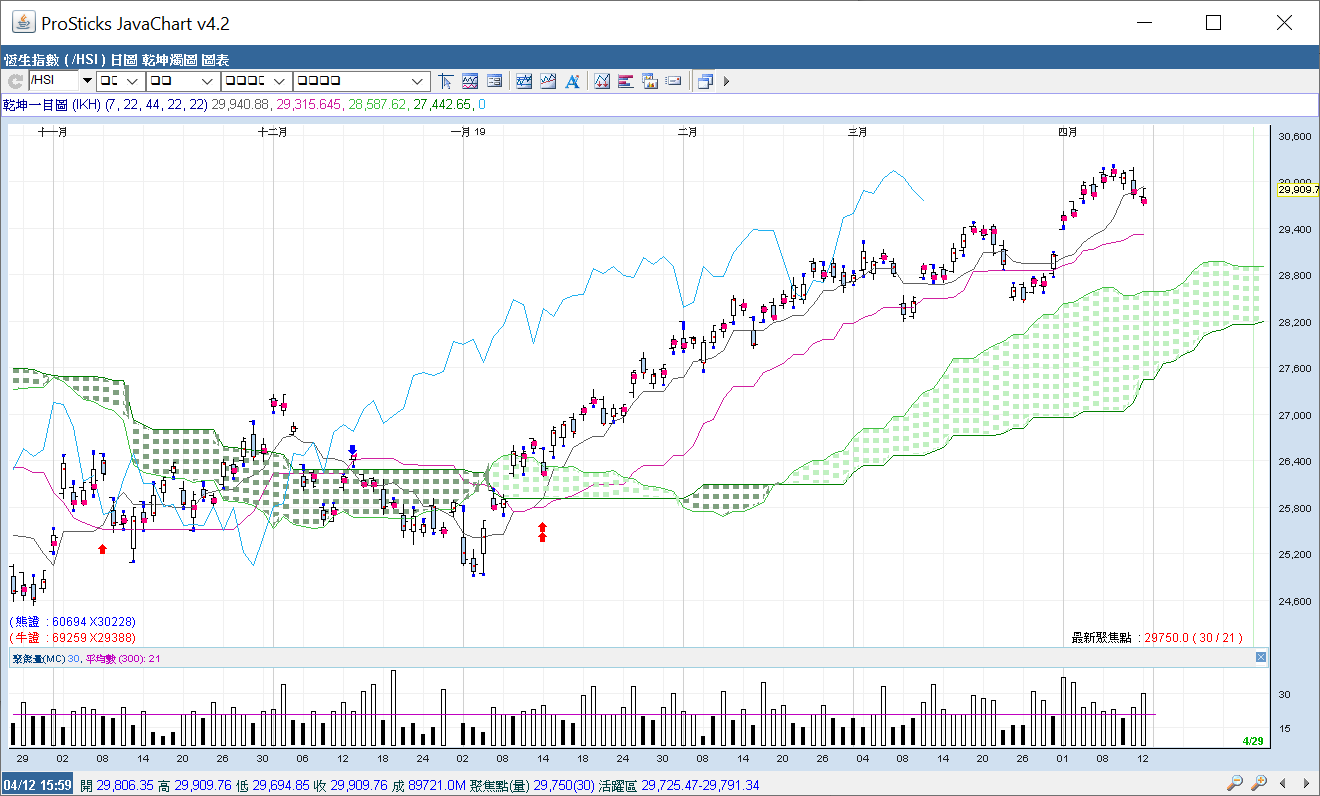Viewport: 1320px width, 796px height.
Task: Zoom in the chart with plus magnifier
Action: click(1259, 783)
